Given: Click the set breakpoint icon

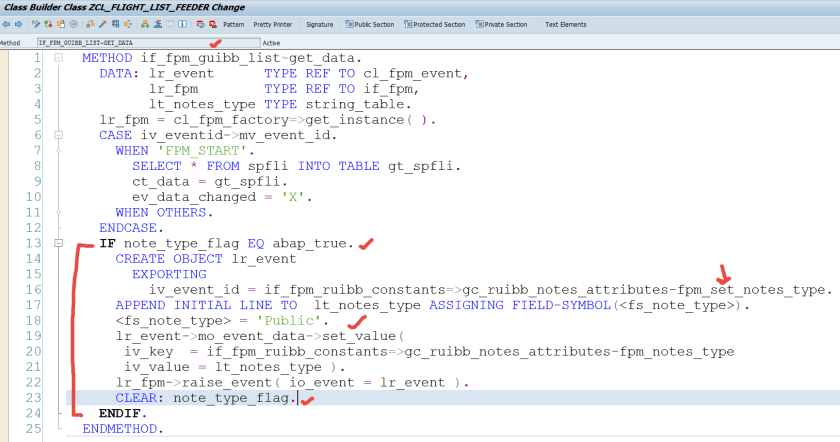Looking at the screenshot, I should (x=200, y=22).
